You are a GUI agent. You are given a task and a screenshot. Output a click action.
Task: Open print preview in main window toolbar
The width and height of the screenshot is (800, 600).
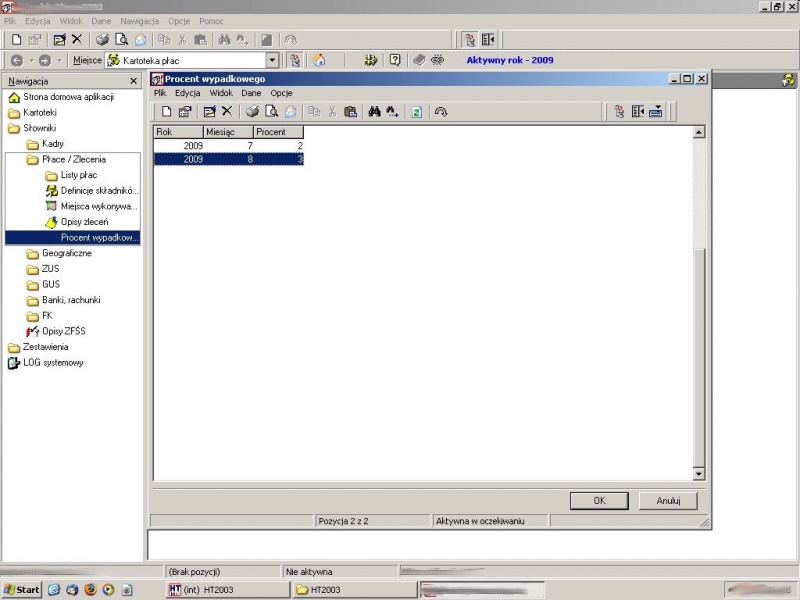(121, 40)
